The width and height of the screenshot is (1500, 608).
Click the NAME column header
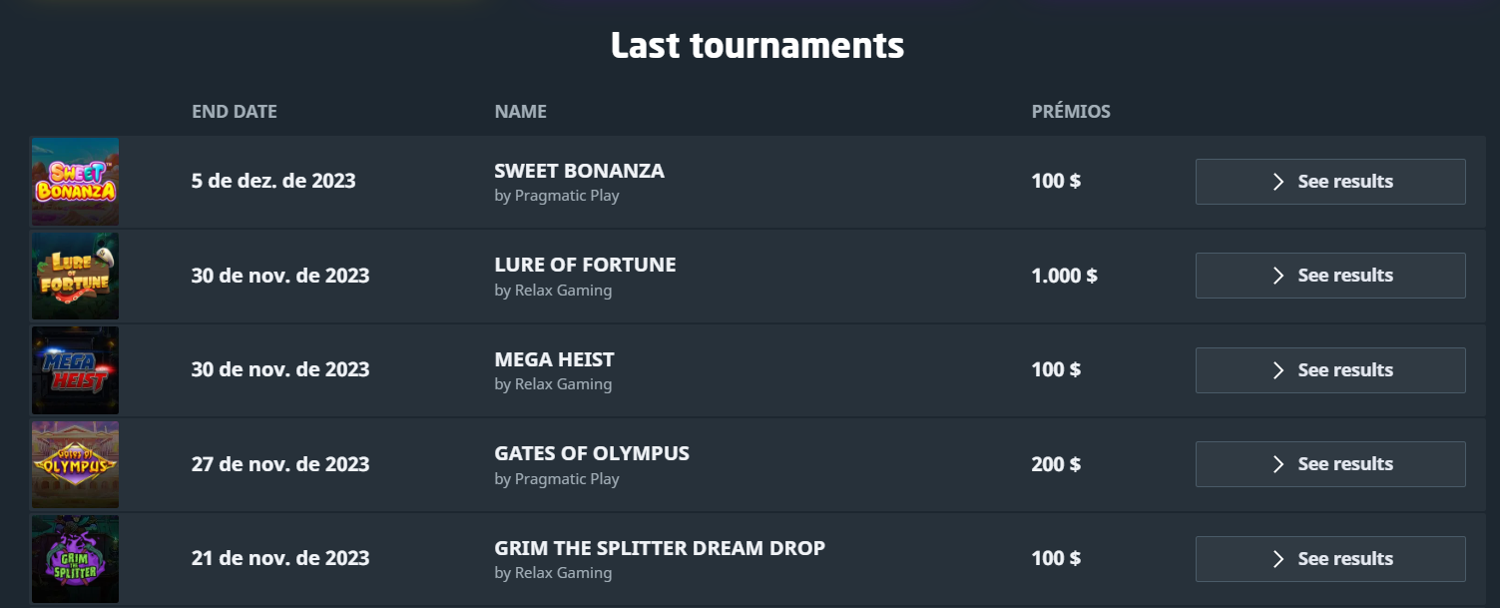pos(520,112)
